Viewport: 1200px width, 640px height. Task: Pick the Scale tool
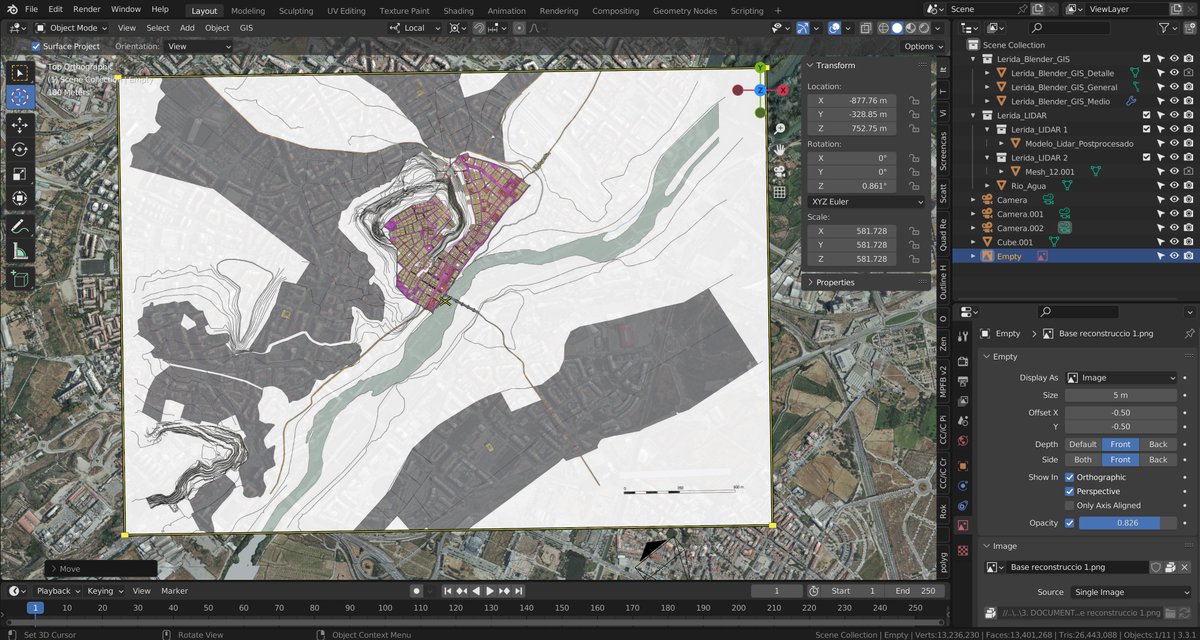point(20,174)
